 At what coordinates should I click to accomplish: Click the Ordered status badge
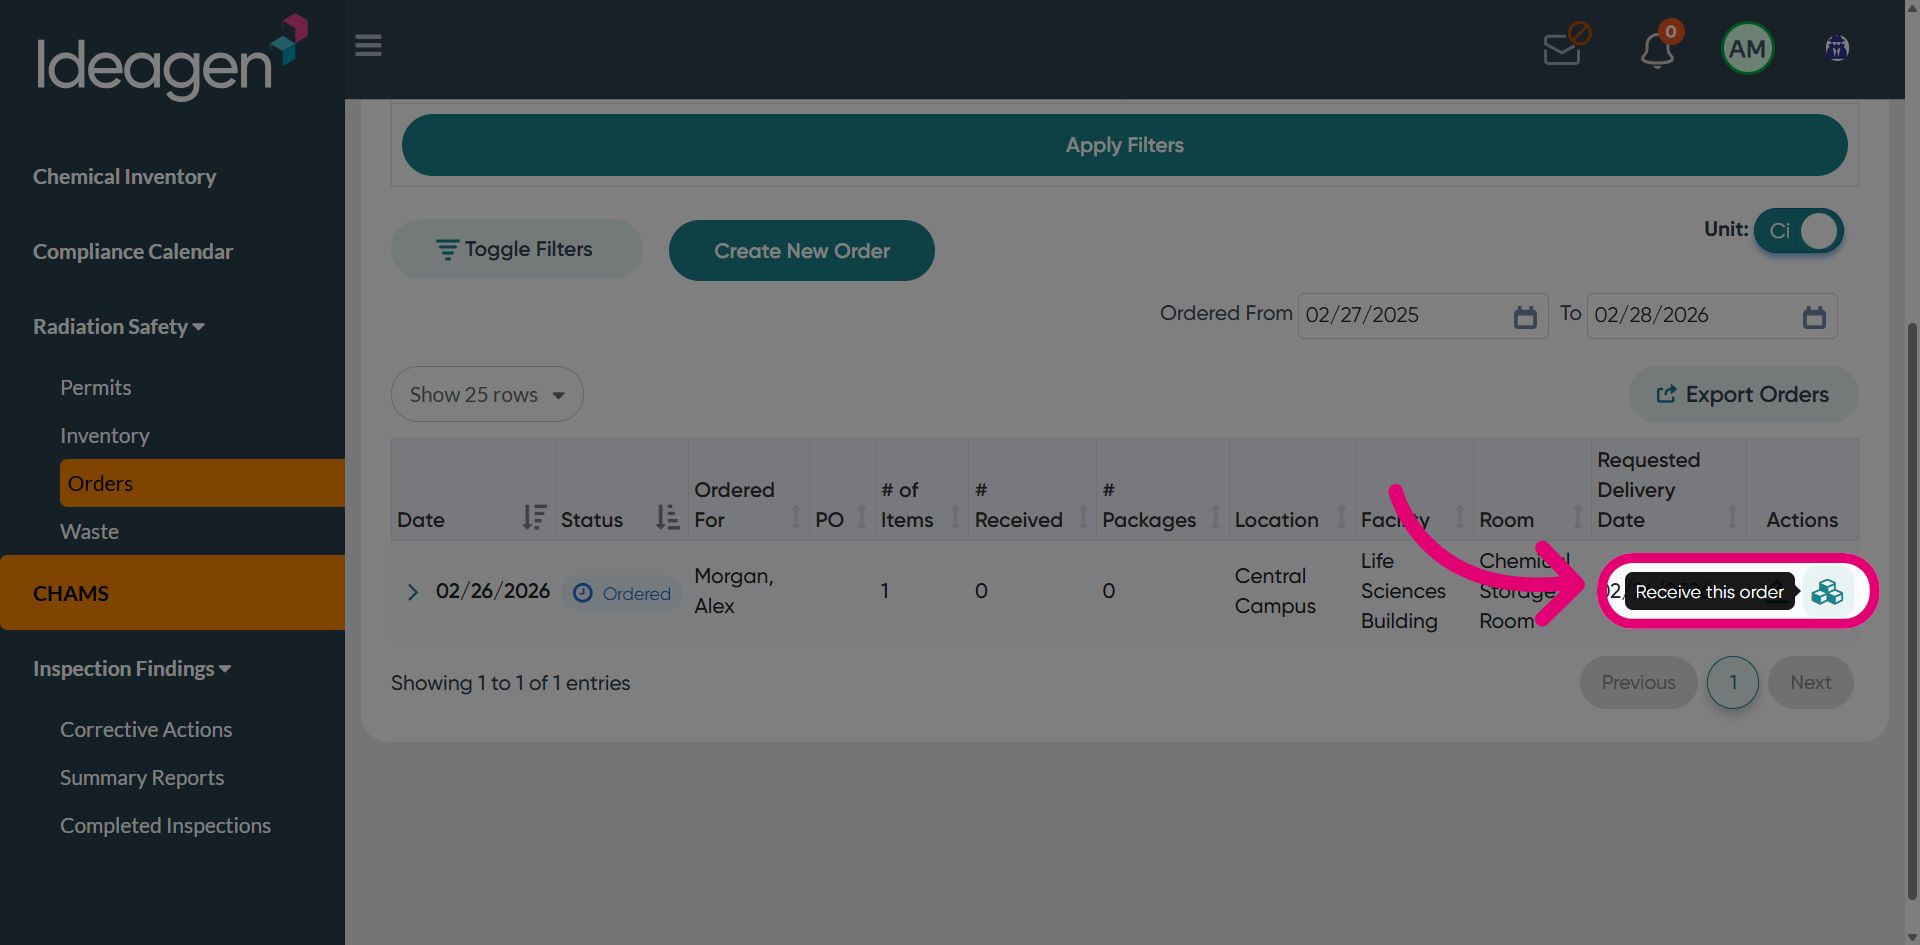622,593
